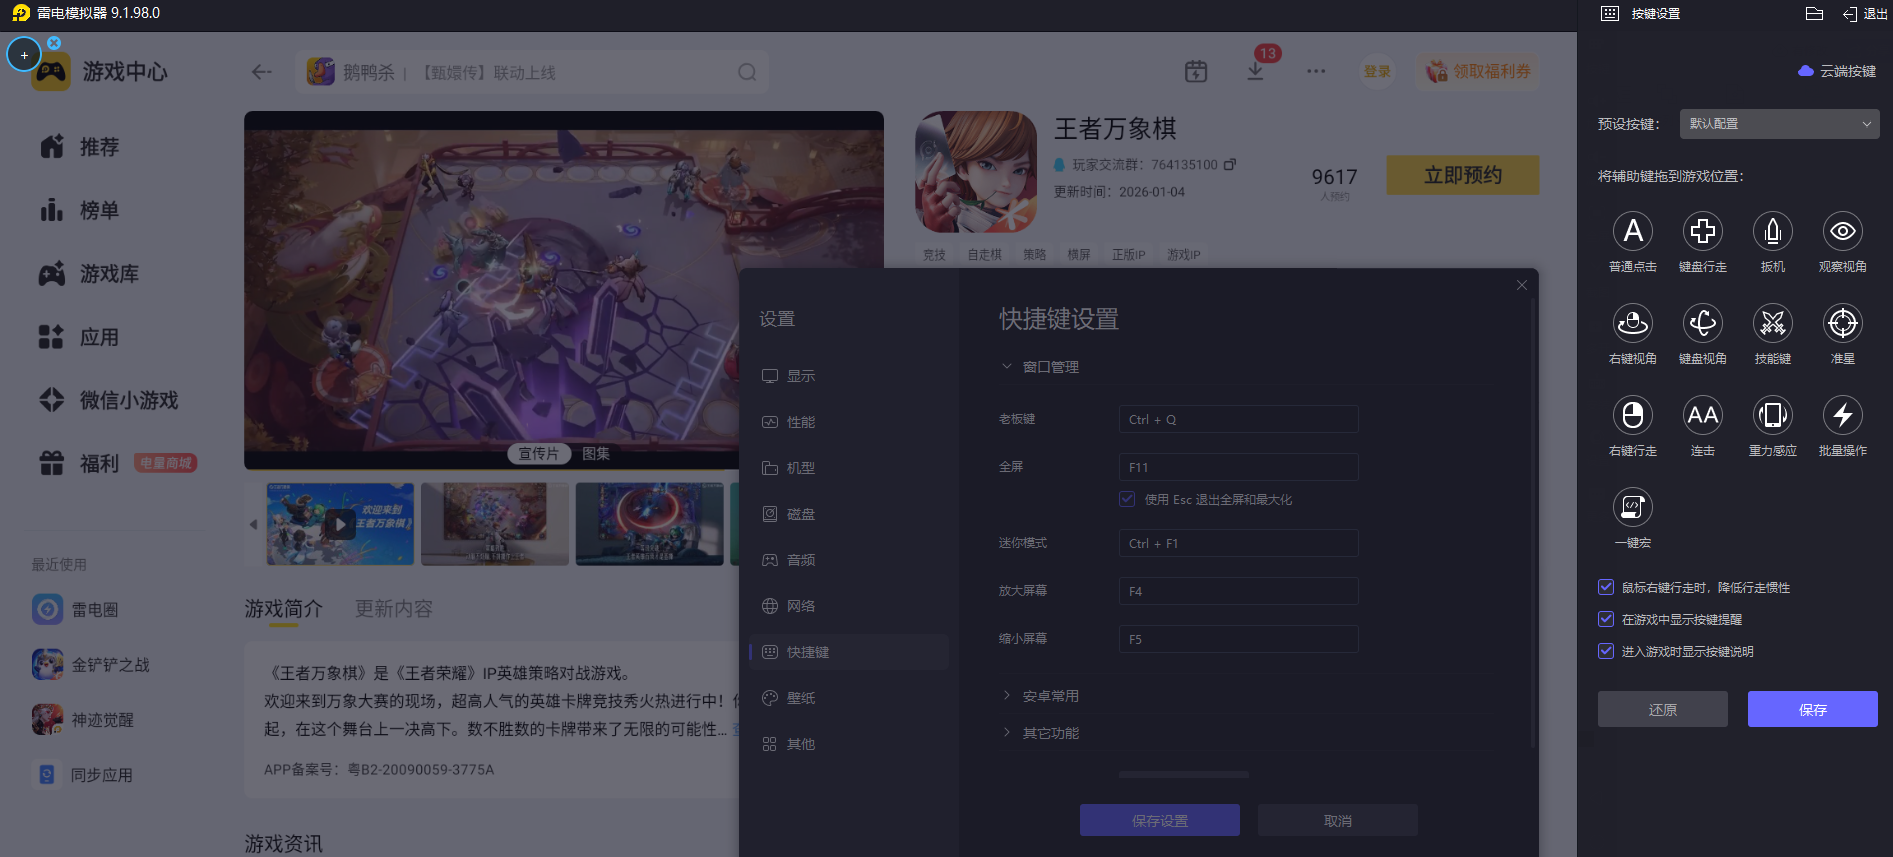1893x857 pixels.
Task: Play the first trailer thumbnail video
Action: tap(340, 524)
